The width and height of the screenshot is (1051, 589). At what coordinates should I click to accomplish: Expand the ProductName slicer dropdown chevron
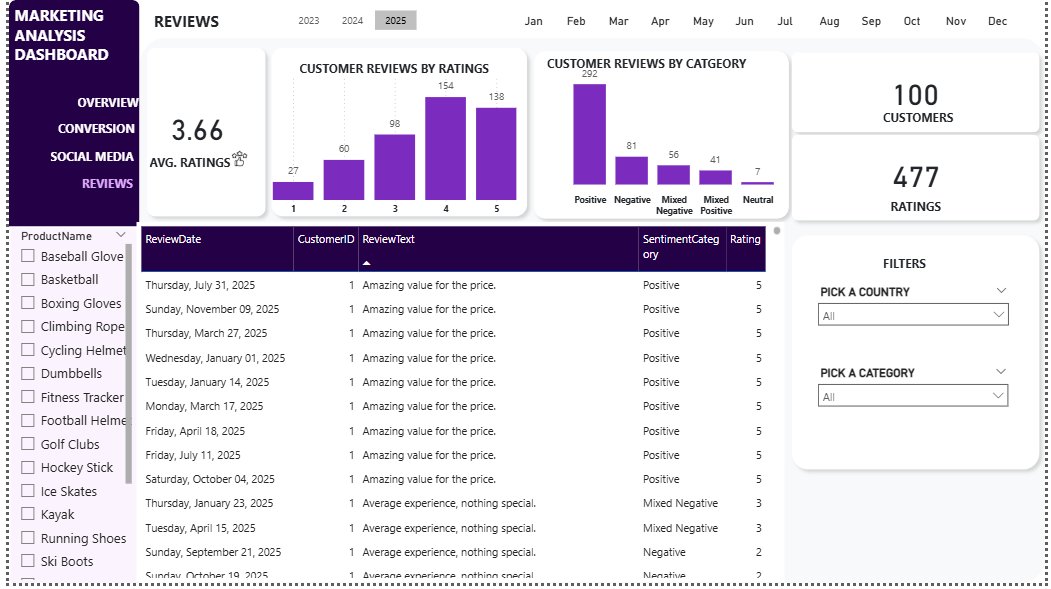tap(121, 235)
